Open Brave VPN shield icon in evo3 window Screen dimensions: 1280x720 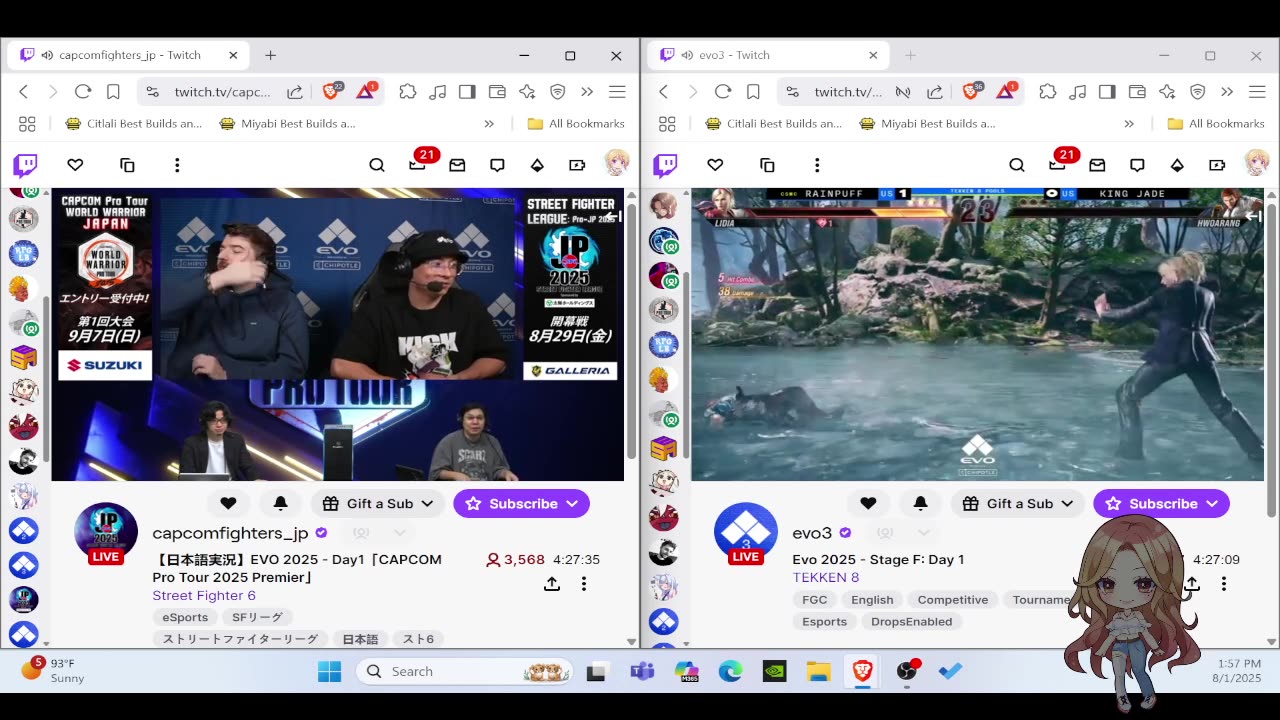tap(1198, 92)
